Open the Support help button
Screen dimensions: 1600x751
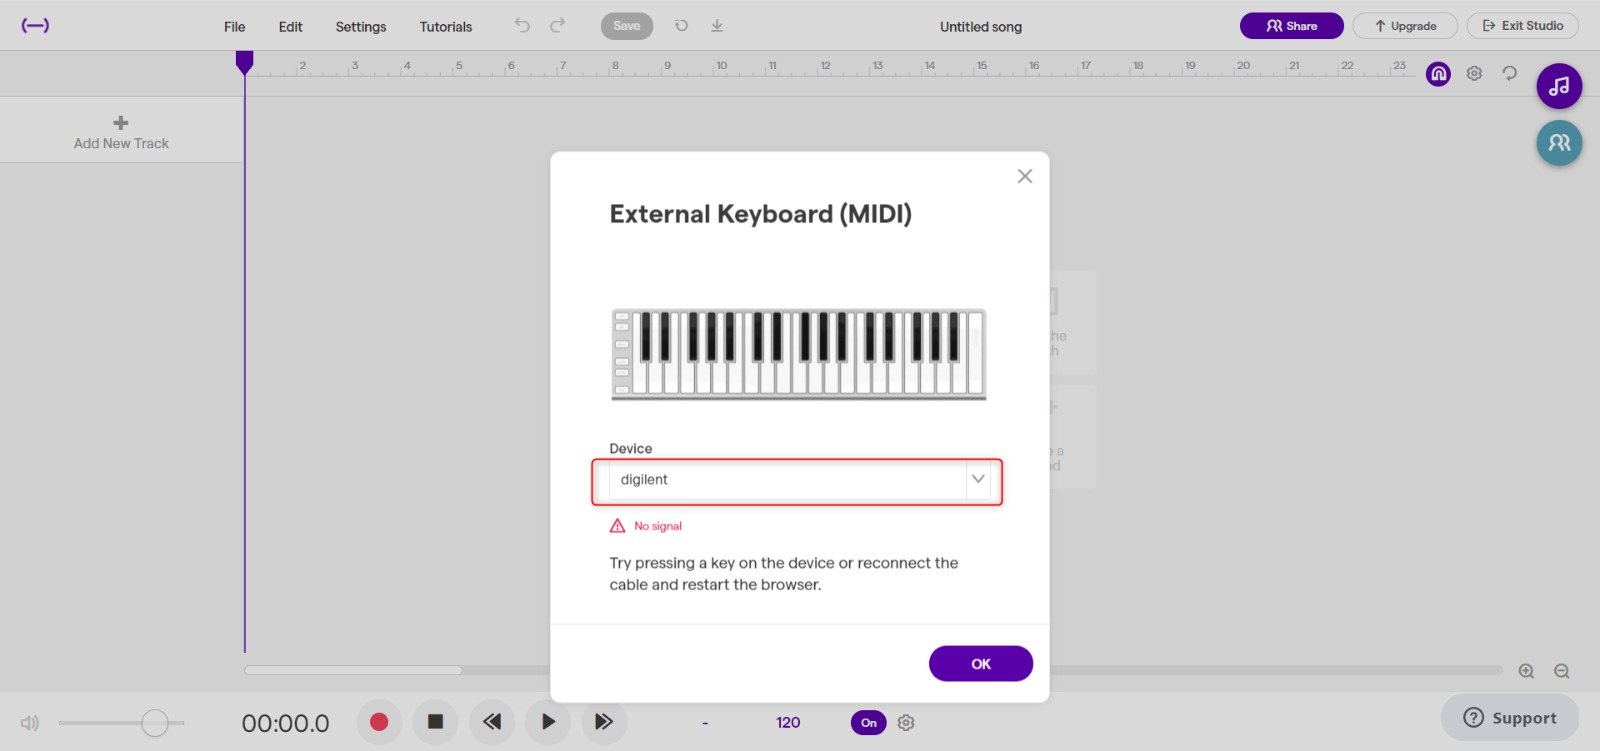1510,718
